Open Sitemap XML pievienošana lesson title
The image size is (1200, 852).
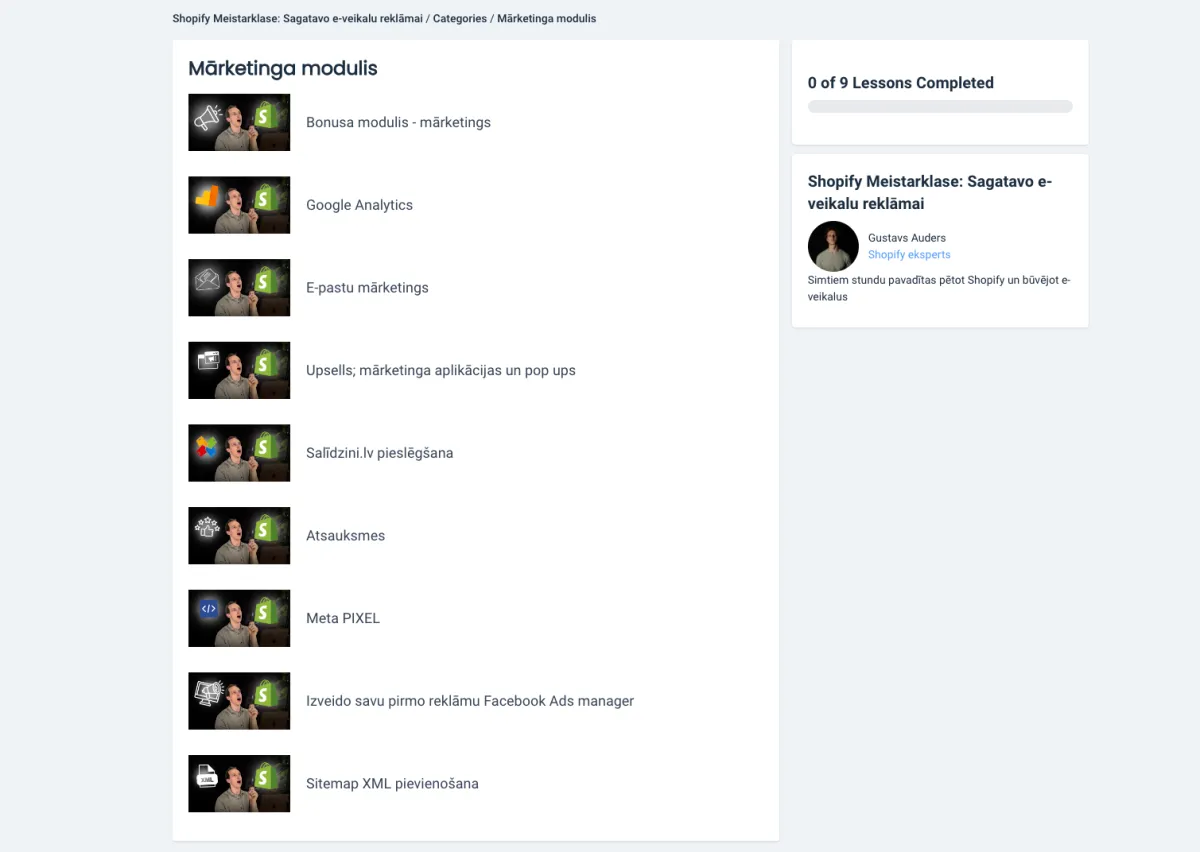[x=392, y=783]
